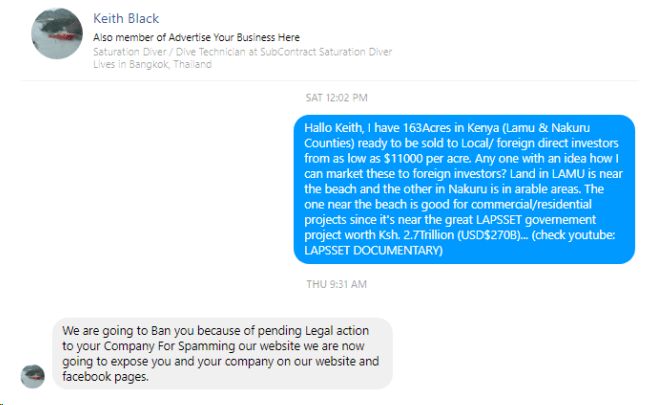Click the SAT 12:02 PM timestamp

(x=336, y=98)
